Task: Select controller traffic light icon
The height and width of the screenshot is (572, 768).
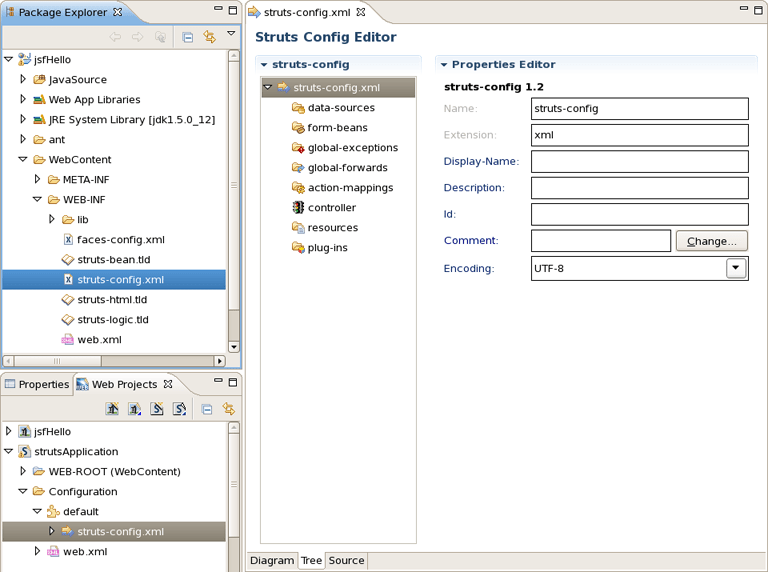Action: coord(298,208)
